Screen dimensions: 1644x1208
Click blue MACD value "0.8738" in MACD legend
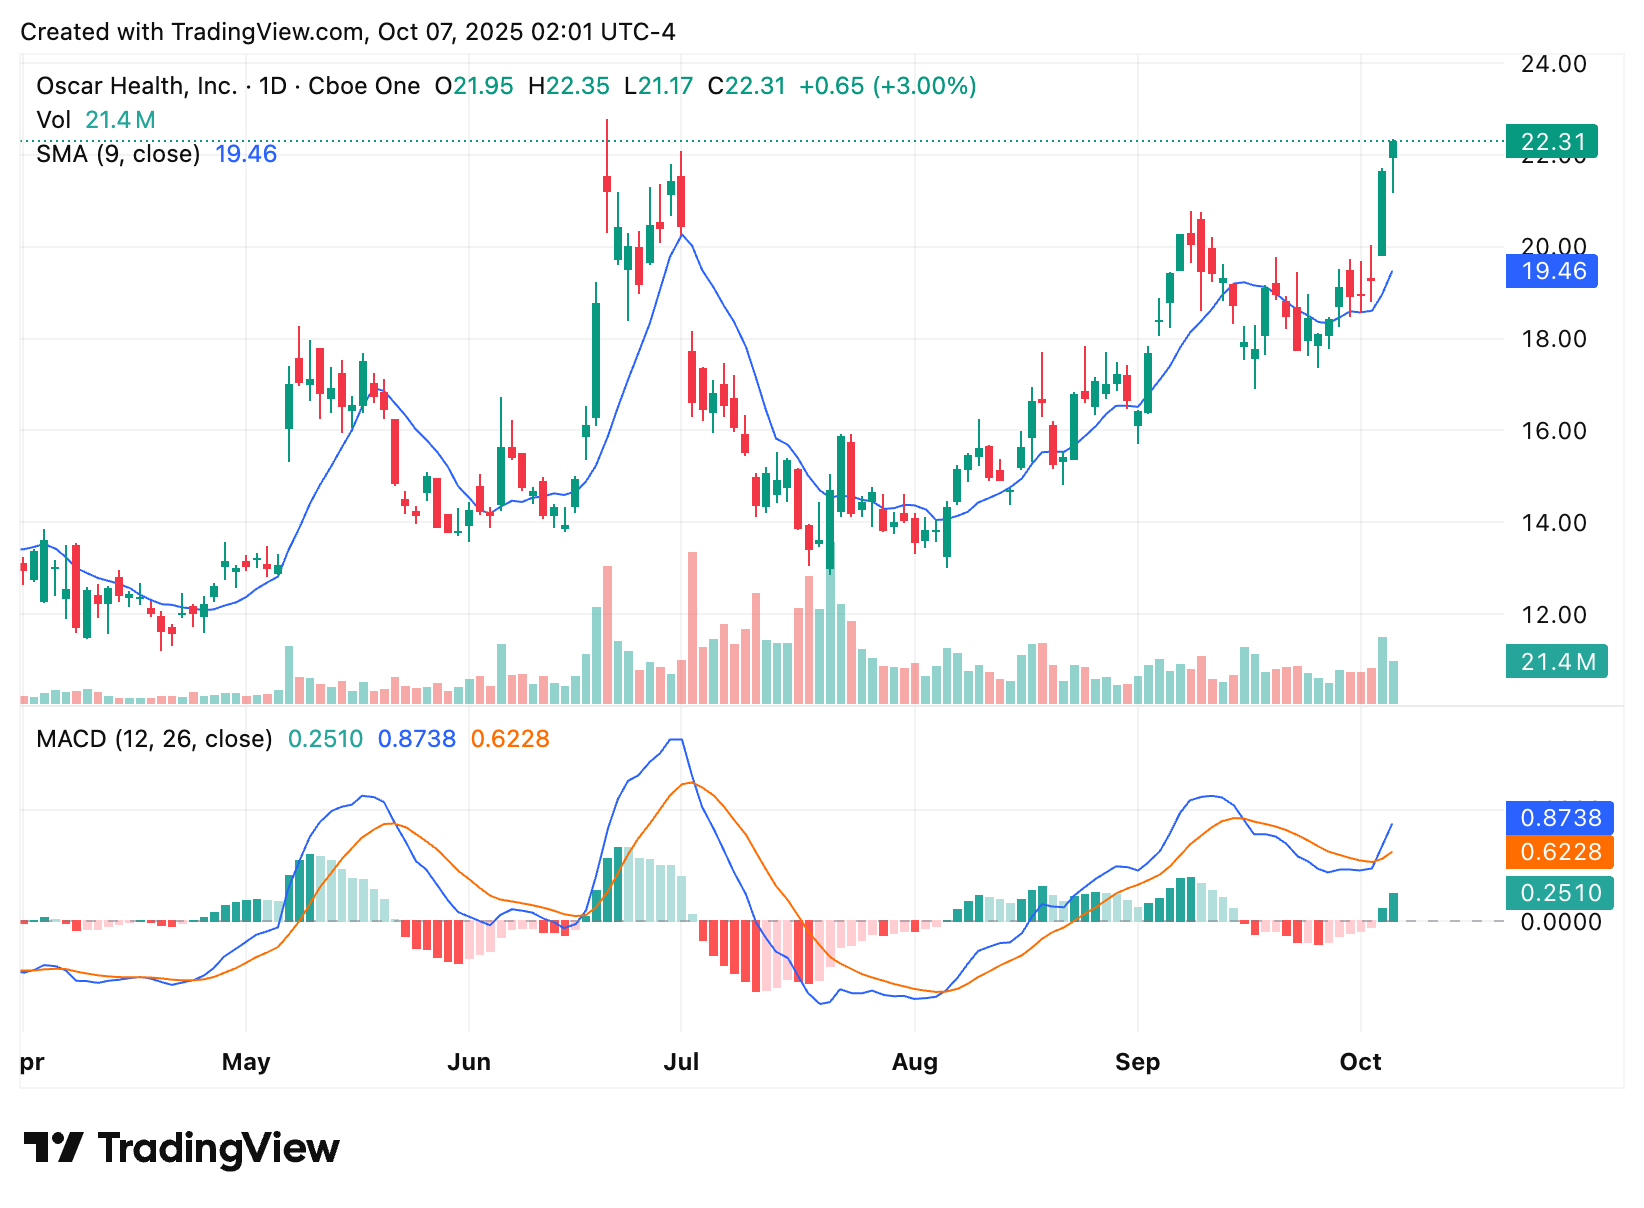pyautogui.click(x=416, y=739)
